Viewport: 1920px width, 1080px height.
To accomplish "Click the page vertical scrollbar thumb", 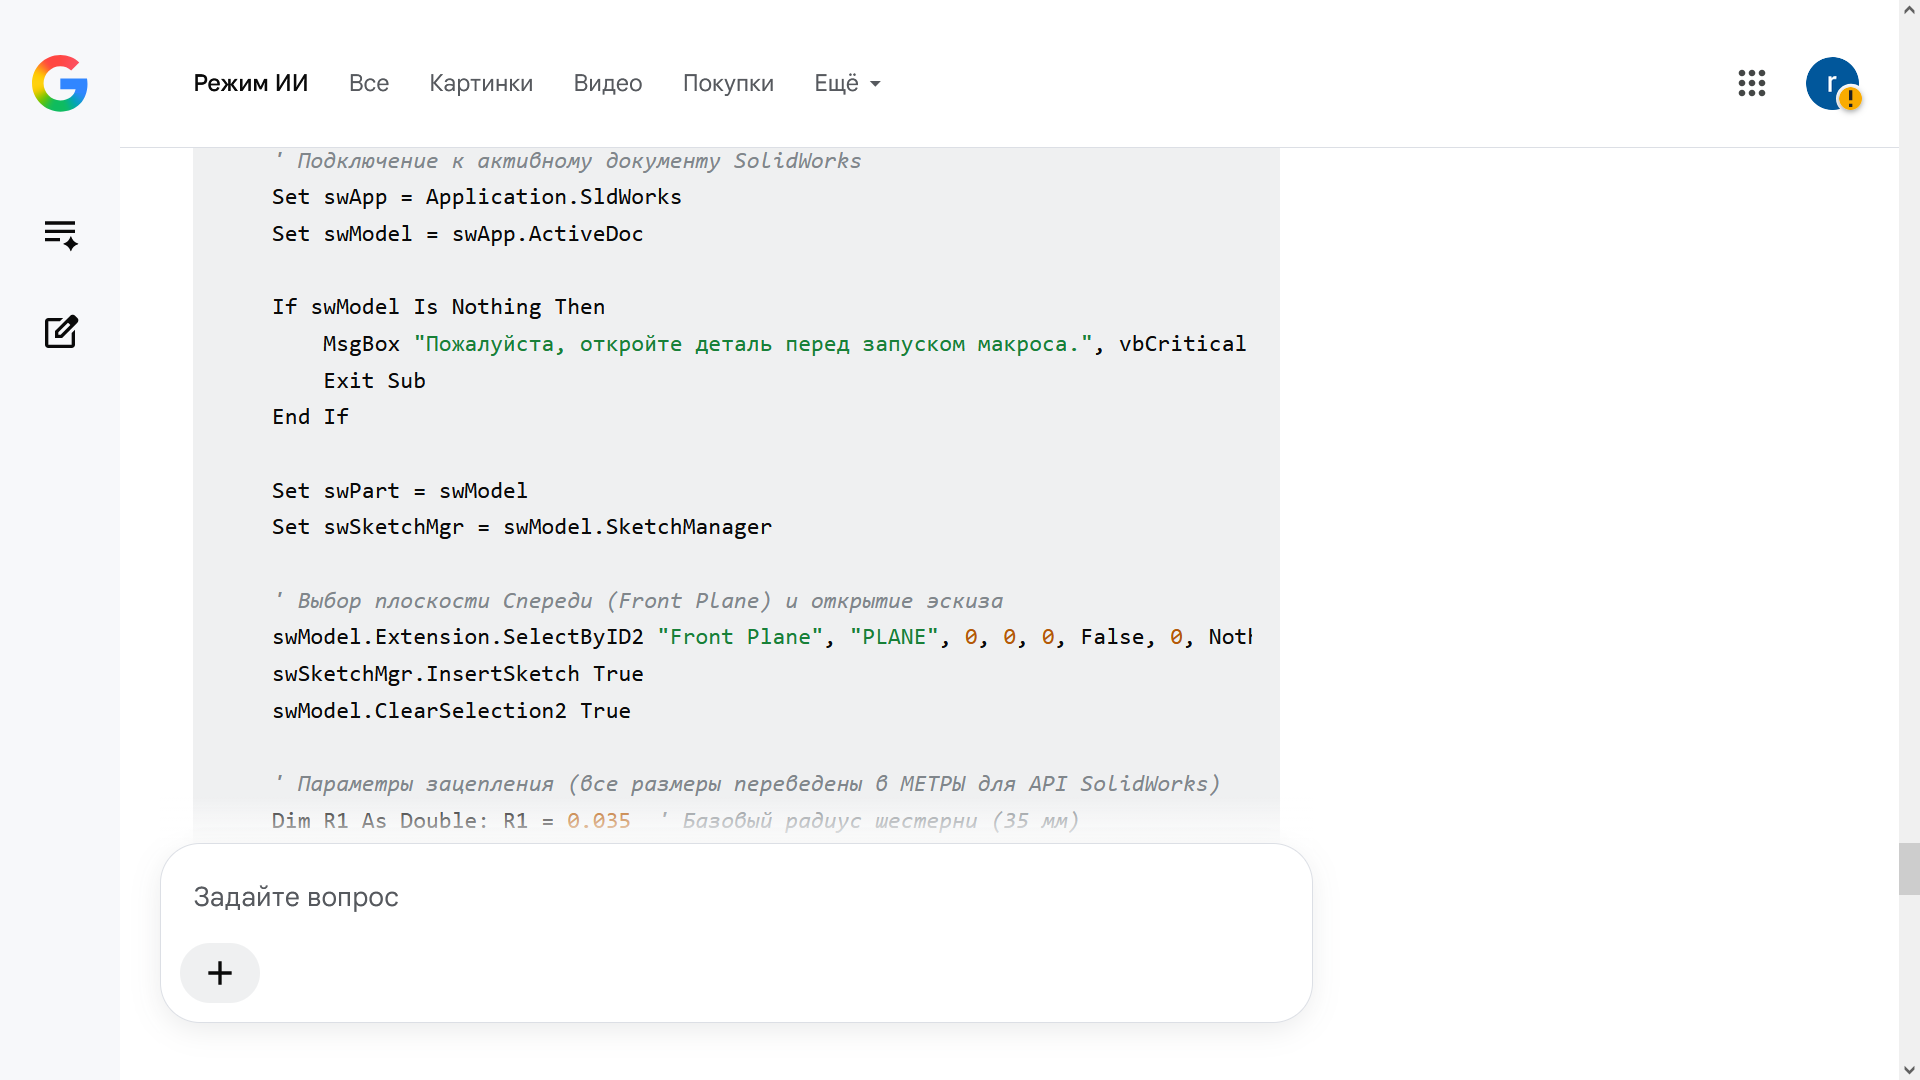I will click(1909, 869).
